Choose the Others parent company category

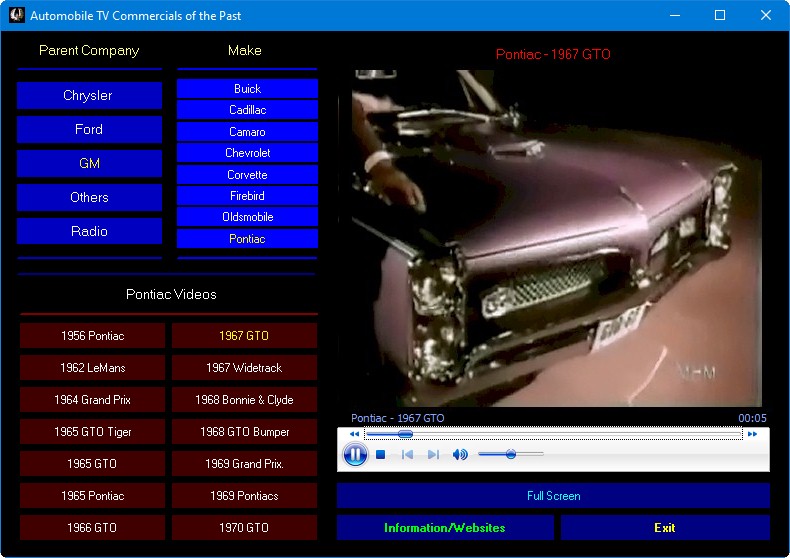pos(89,197)
